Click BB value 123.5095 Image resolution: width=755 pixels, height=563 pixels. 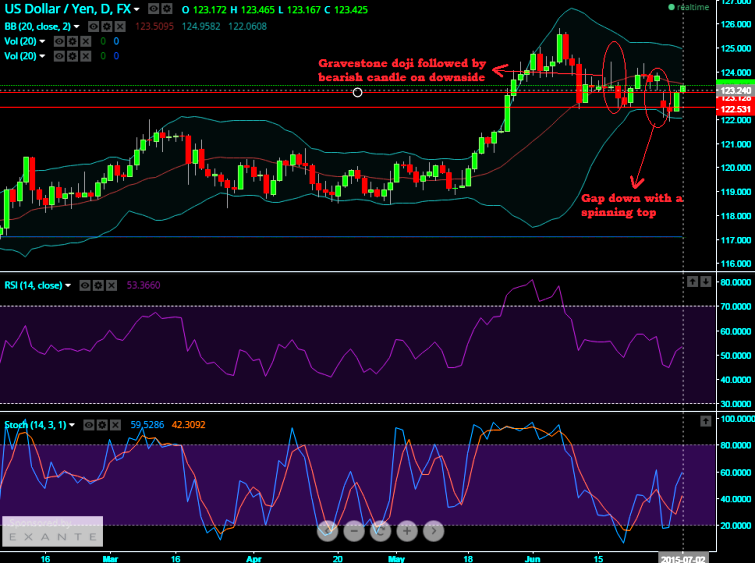tap(154, 26)
